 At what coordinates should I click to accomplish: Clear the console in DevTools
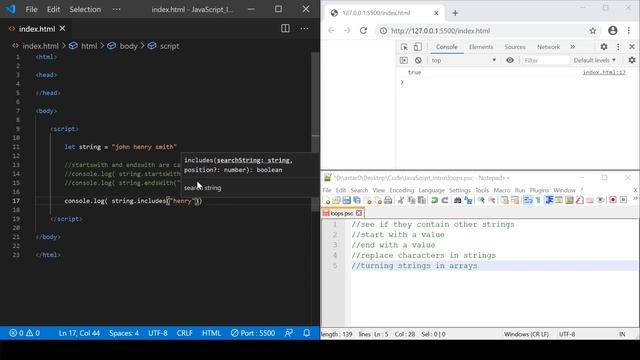418,60
